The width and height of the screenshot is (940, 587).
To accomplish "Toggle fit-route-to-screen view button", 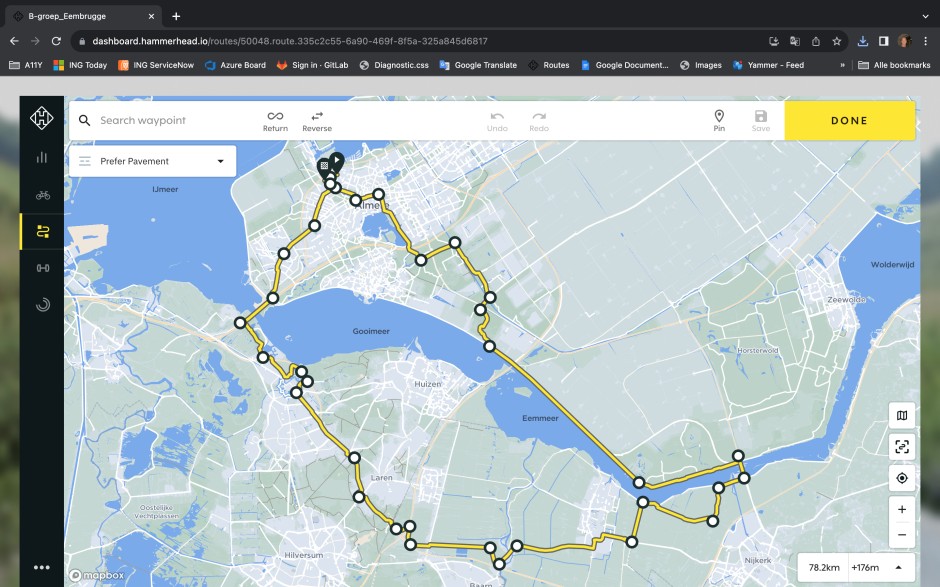I will (902, 447).
